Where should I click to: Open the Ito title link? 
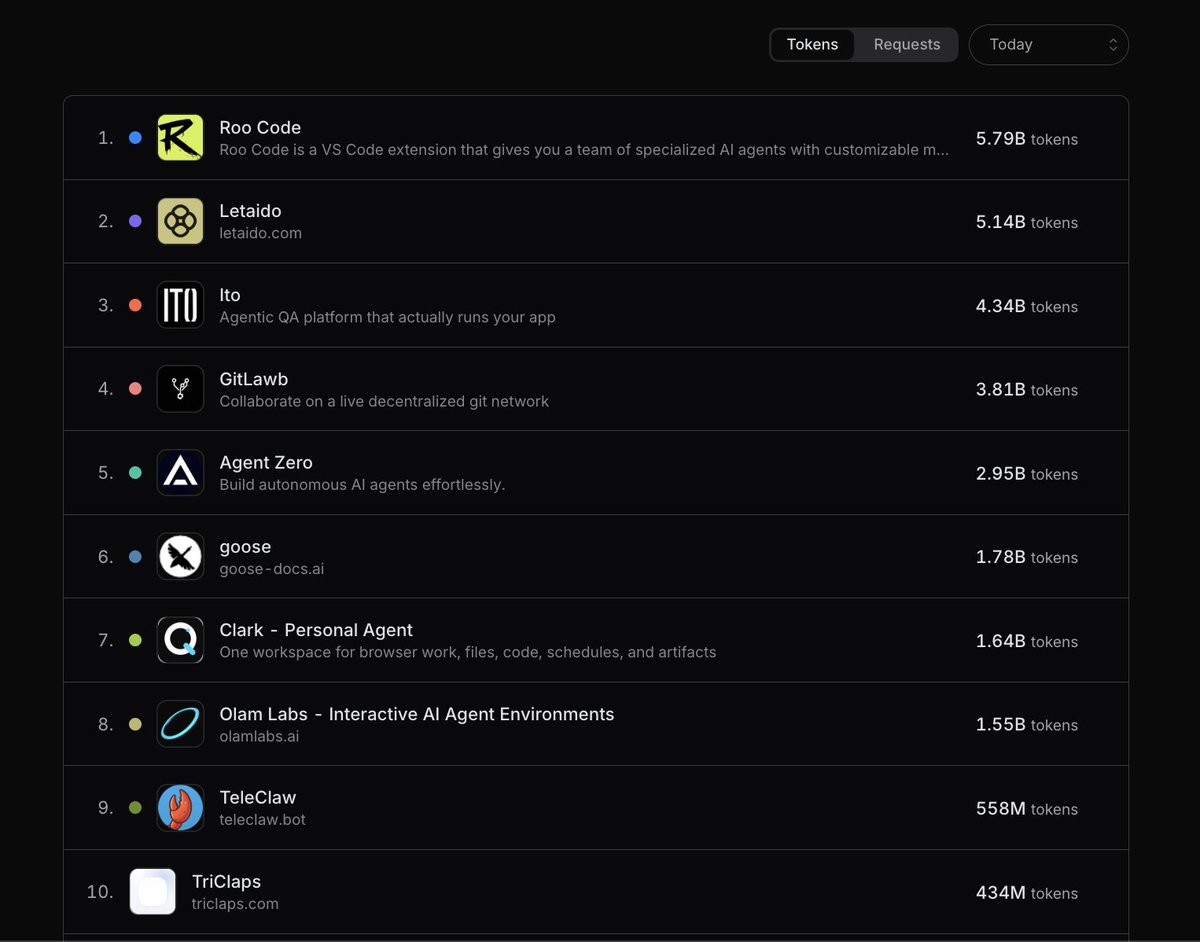(x=230, y=295)
